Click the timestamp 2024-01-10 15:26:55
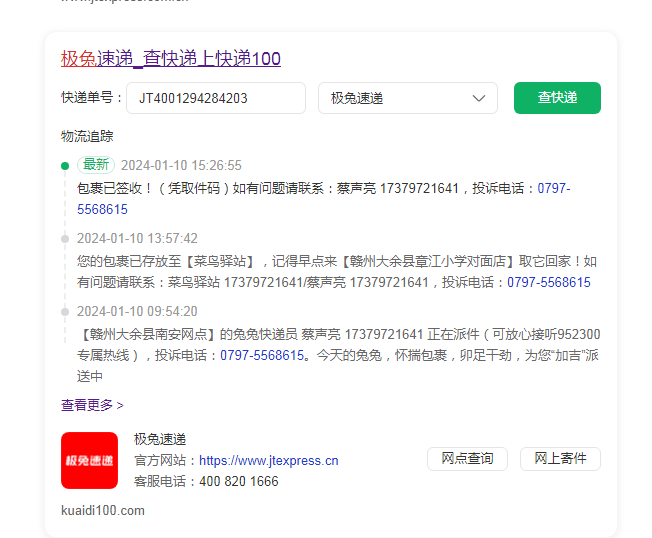The image size is (652, 538). pyautogui.click(x=181, y=165)
